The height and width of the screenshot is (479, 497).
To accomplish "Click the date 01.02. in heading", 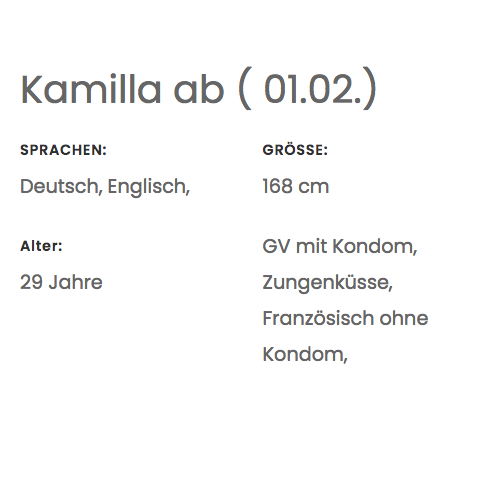I will click(313, 89).
